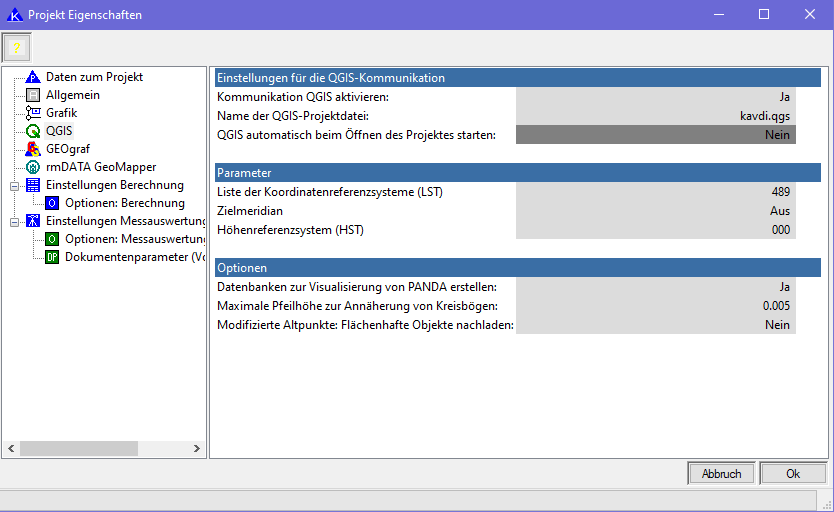Toggle Kommunikation QGIS aktivieren value Ja
Viewport: 834px width, 512px height.
coord(655,97)
